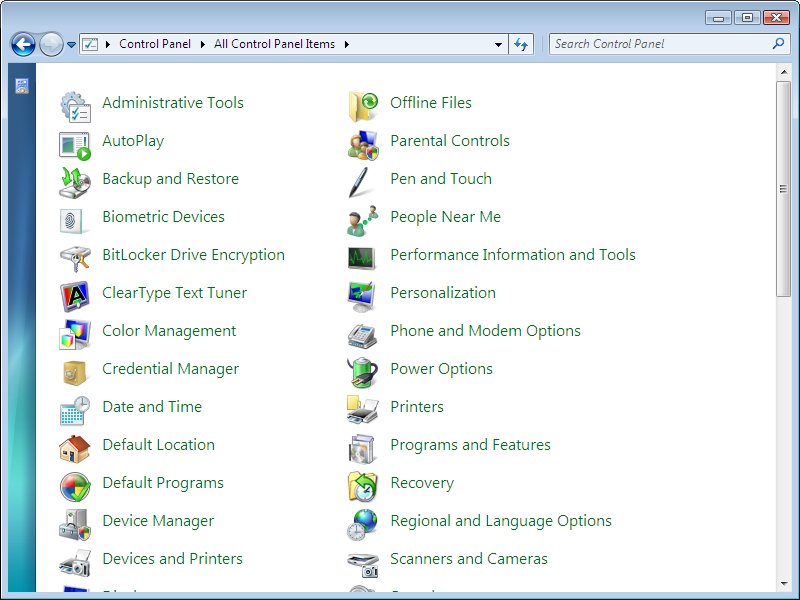Screen dimensions: 800x600
Task: Click the Refresh button in the address bar
Action: 521,44
